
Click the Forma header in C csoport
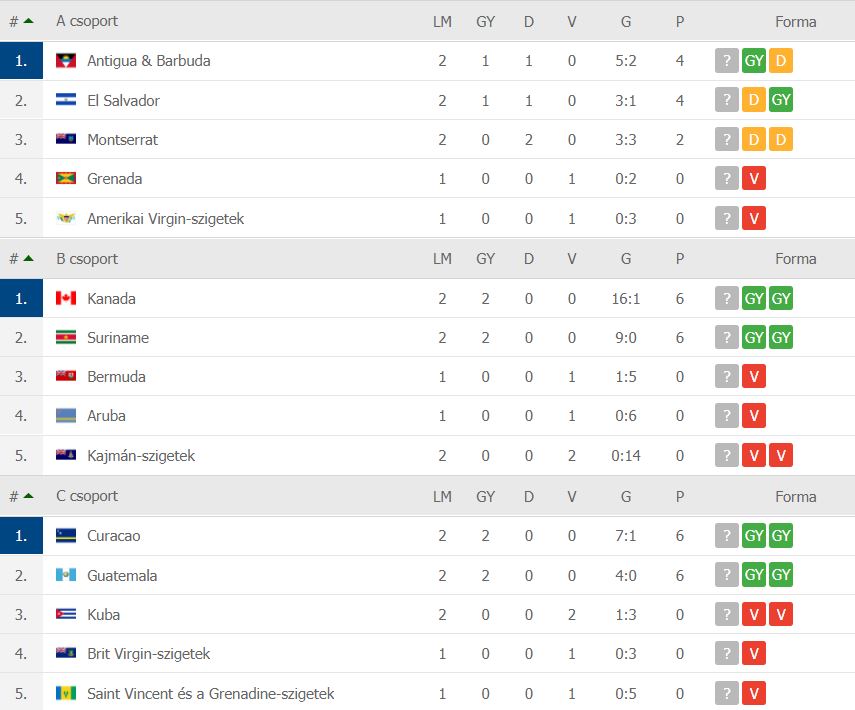[x=796, y=497]
